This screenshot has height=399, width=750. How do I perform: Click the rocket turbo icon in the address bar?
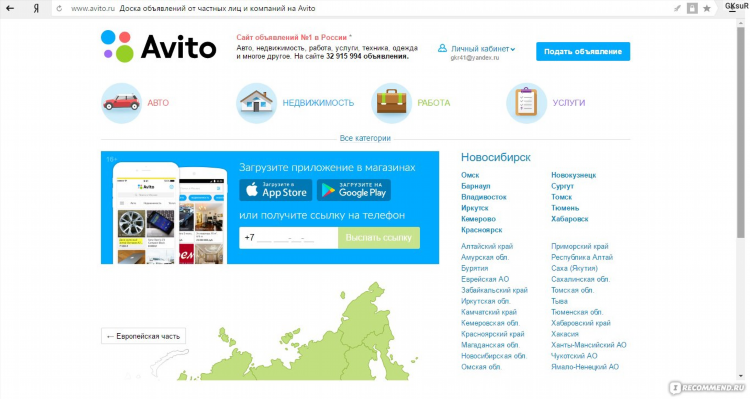coord(677,8)
